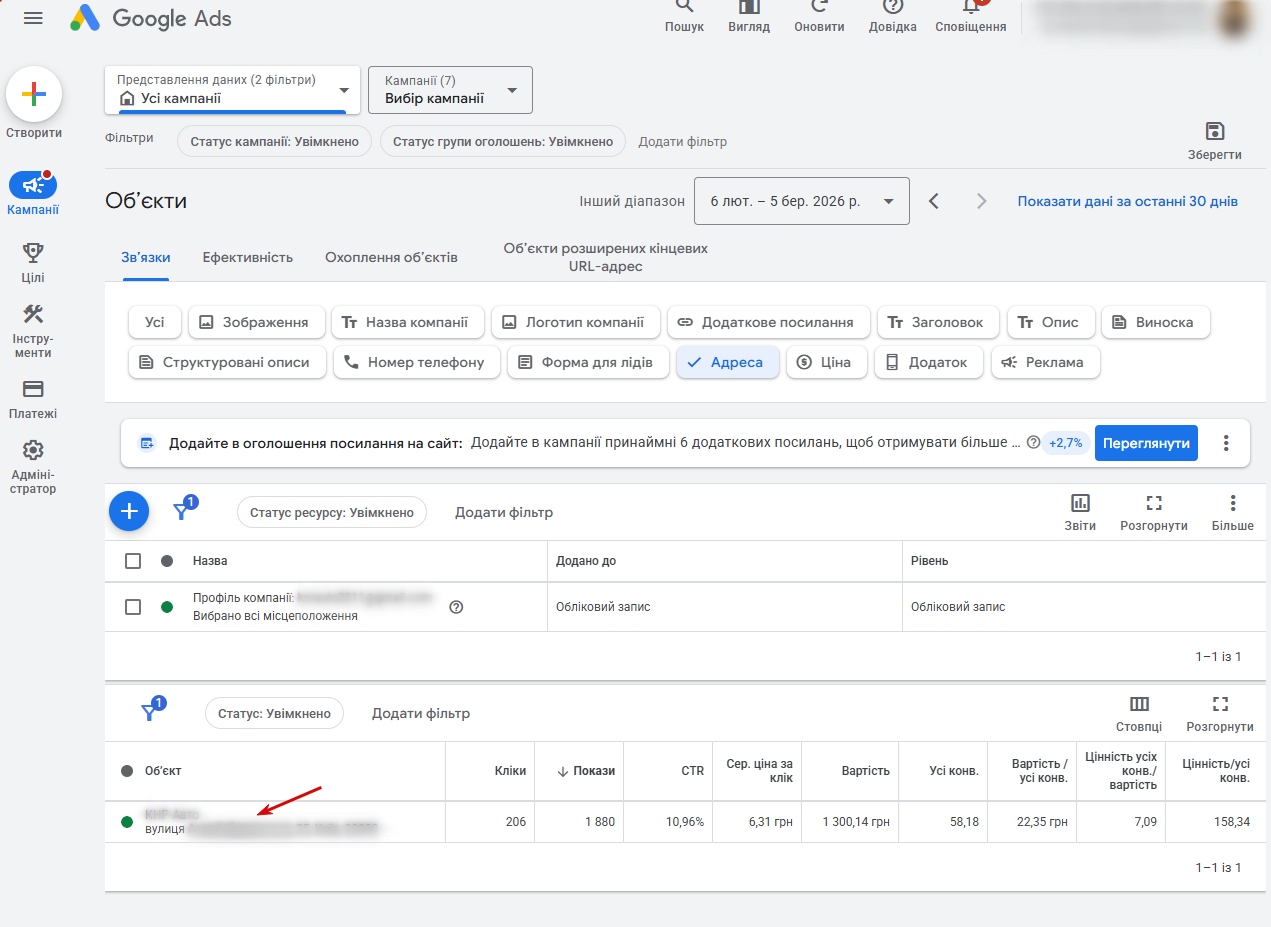1271x927 pixels.
Task: Open Статус кампанії: Увімкнено filter chip
Action: 275,141
